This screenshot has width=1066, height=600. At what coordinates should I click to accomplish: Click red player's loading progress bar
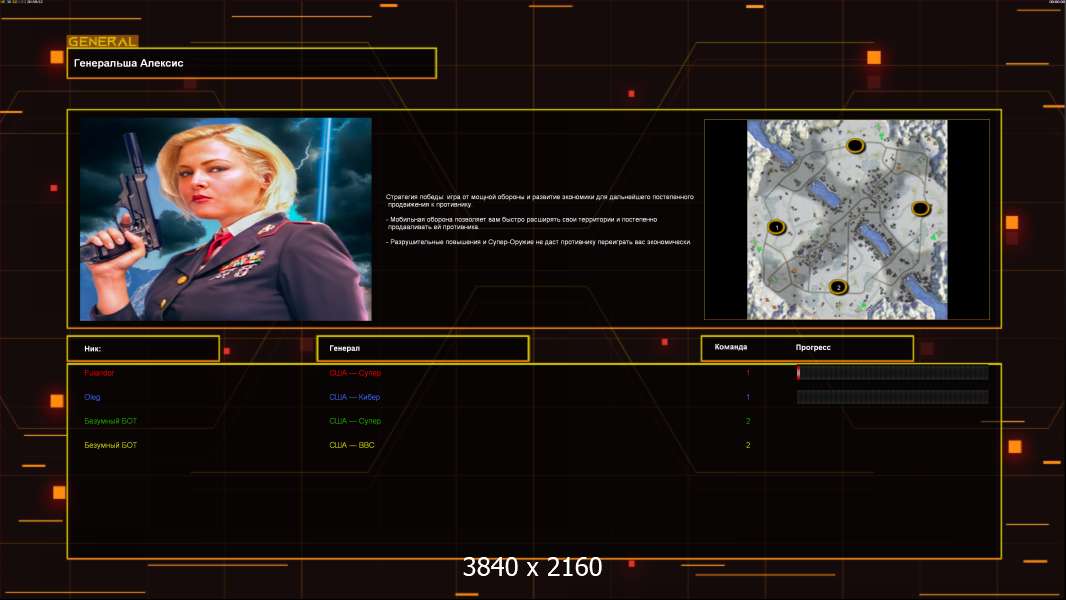click(893, 372)
